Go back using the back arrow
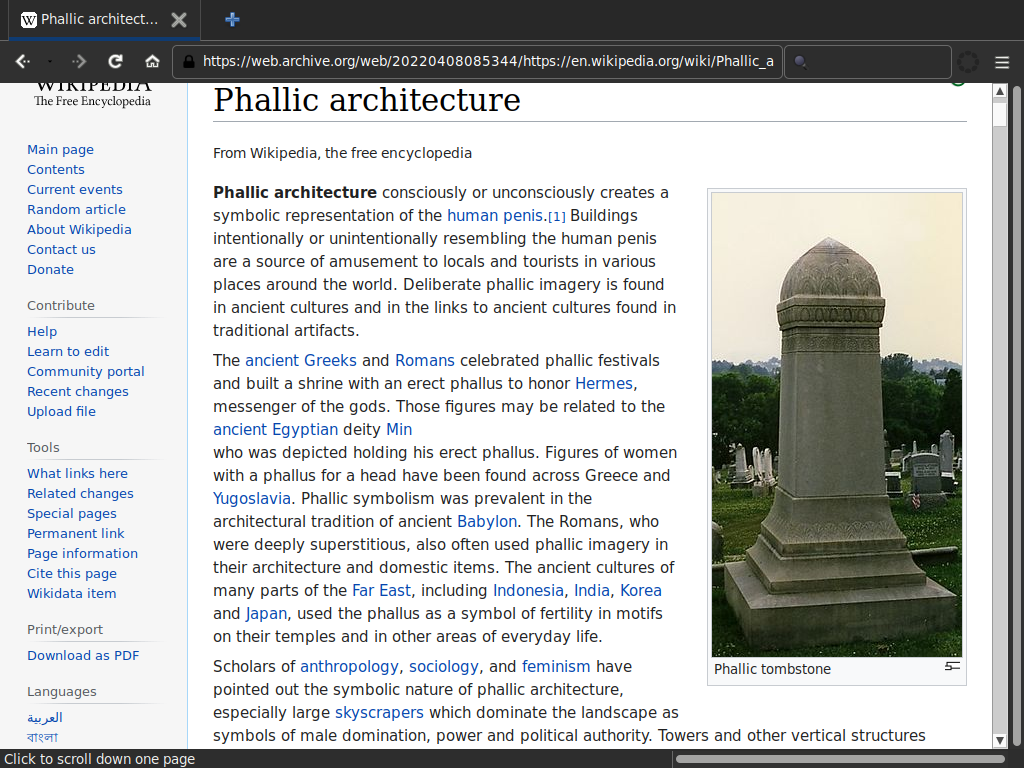The height and width of the screenshot is (768, 1024). 22,61
